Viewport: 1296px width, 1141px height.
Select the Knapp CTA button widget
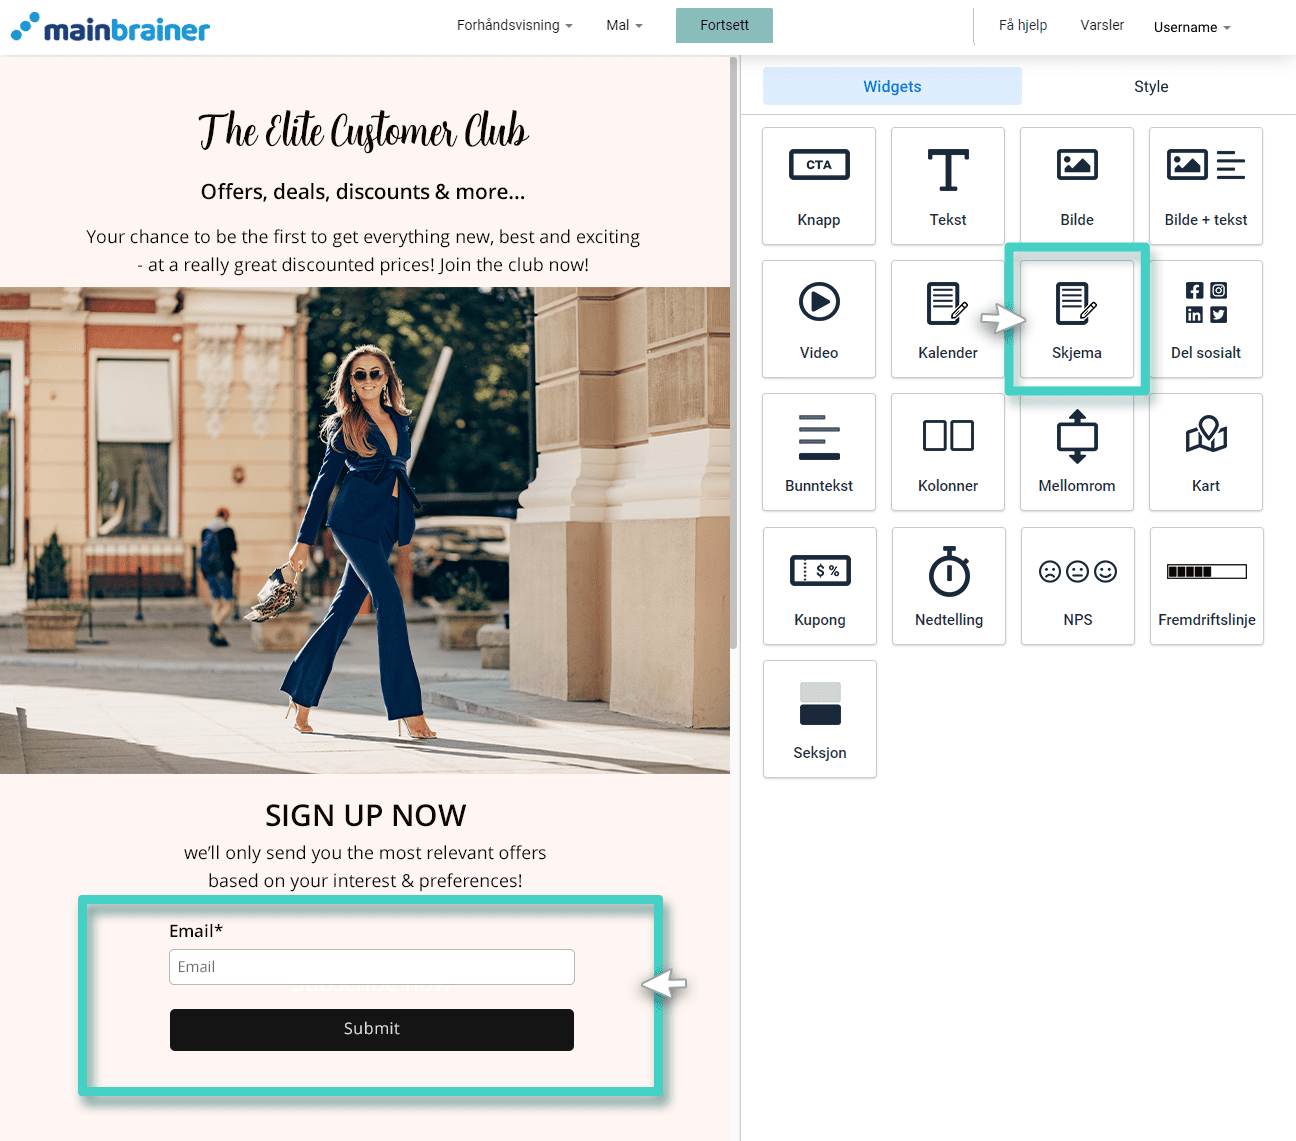coord(818,186)
